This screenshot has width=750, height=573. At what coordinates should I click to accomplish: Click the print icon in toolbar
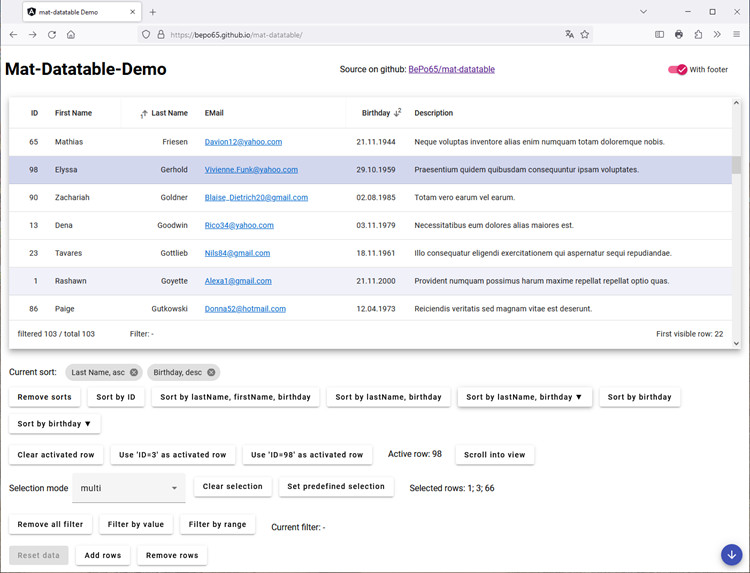[x=679, y=34]
